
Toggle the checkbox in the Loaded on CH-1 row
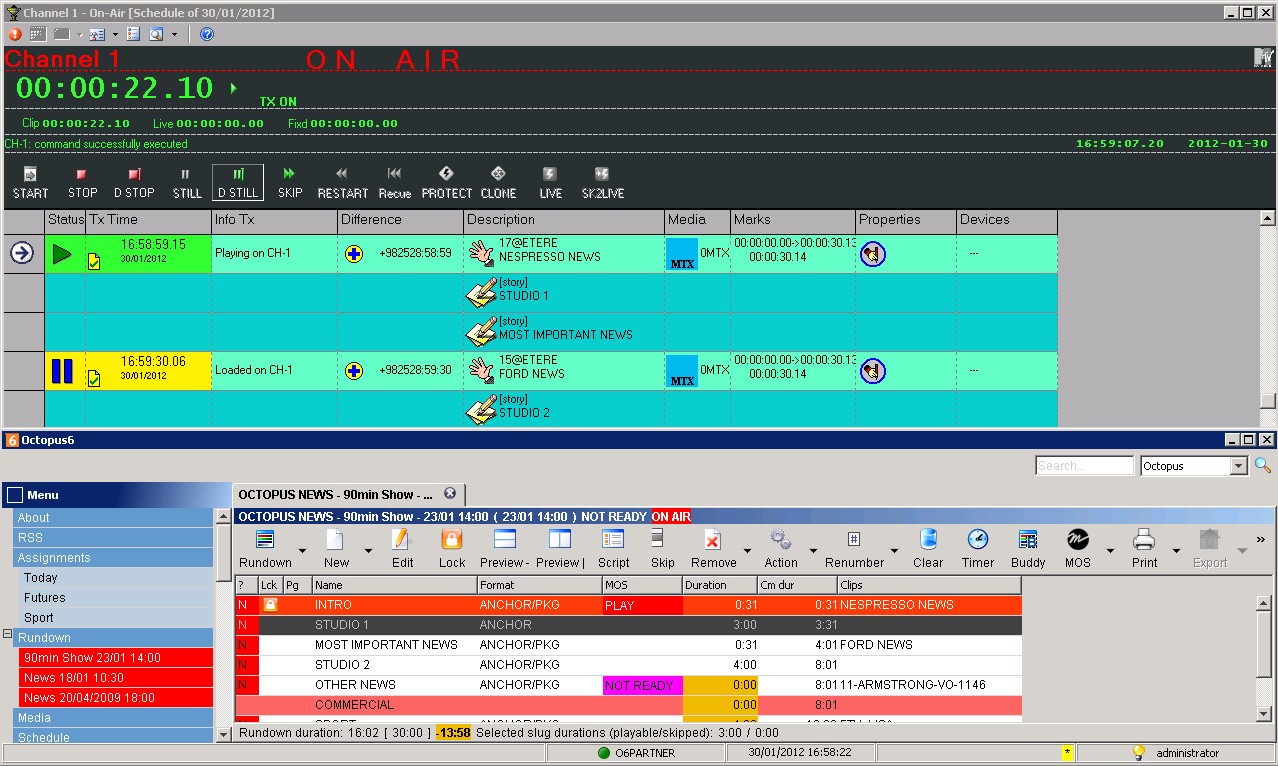coord(94,379)
